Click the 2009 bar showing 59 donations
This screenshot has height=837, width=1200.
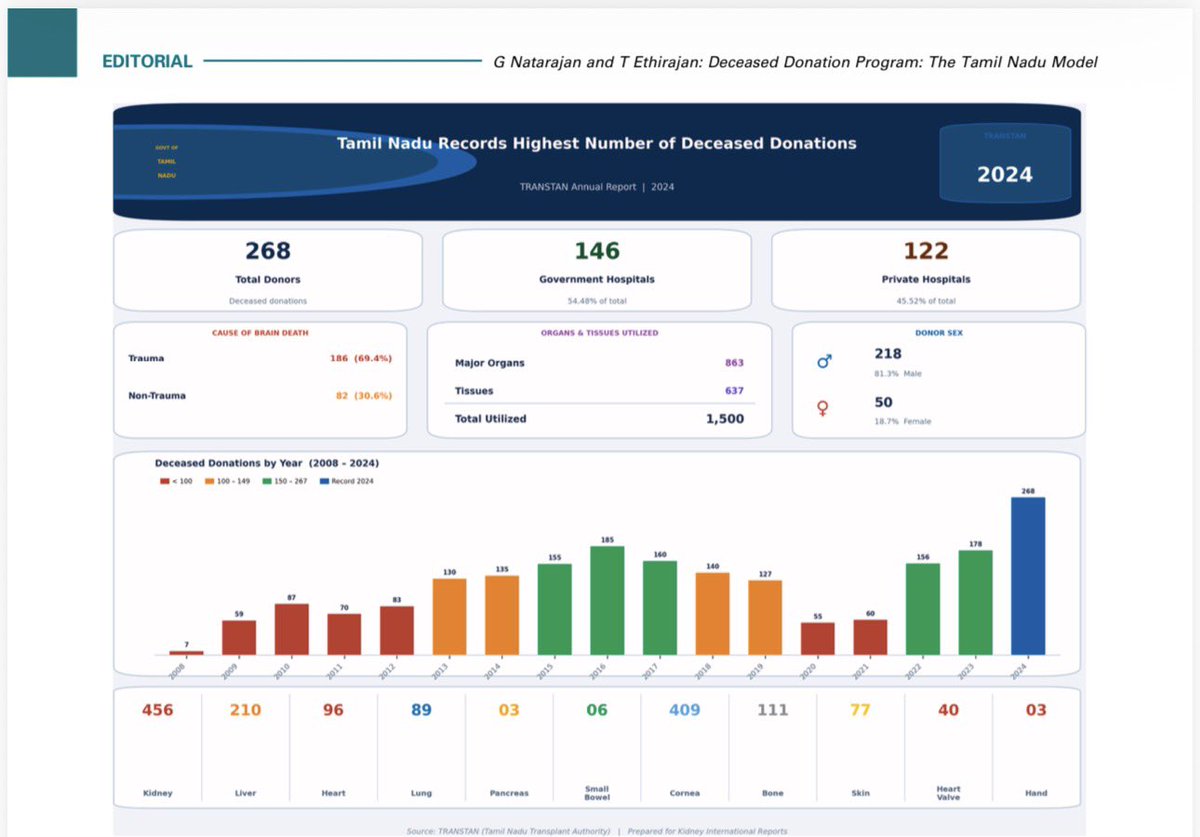click(239, 638)
